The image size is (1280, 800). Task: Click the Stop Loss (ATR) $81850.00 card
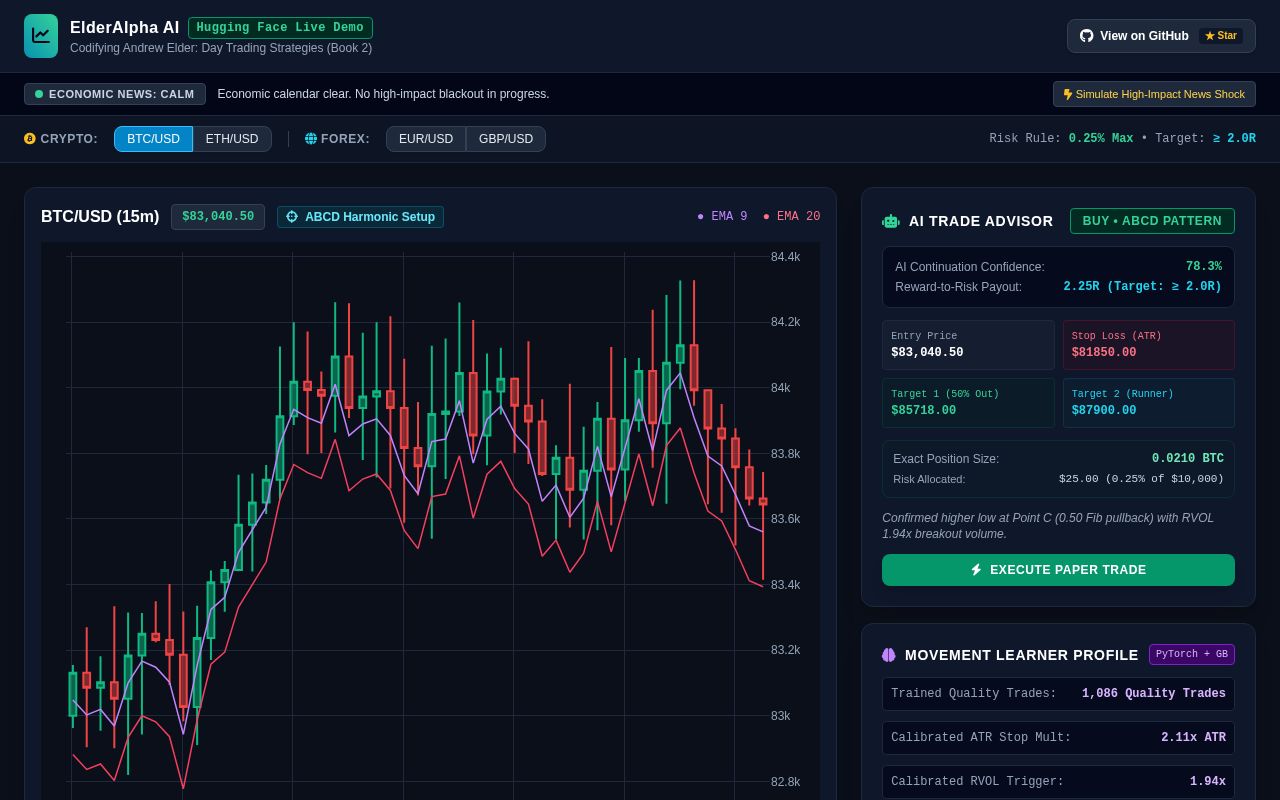point(1149,345)
